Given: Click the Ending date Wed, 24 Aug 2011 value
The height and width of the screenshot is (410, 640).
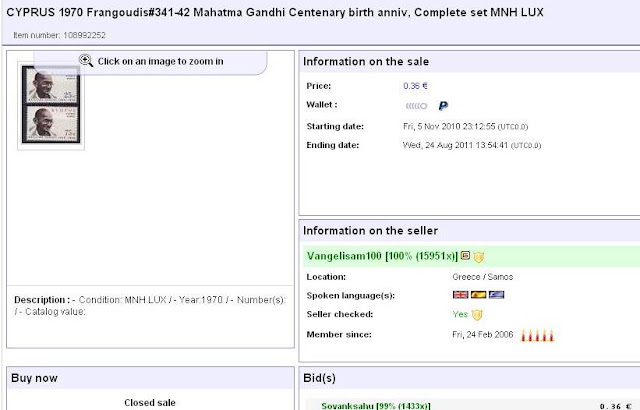Looking at the screenshot, I should tap(472, 145).
